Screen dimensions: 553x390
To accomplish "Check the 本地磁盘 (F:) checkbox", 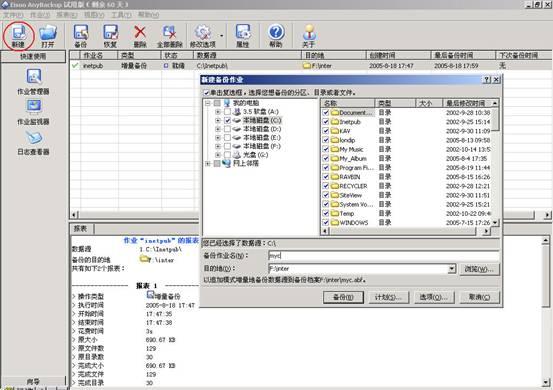I will (227, 146).
